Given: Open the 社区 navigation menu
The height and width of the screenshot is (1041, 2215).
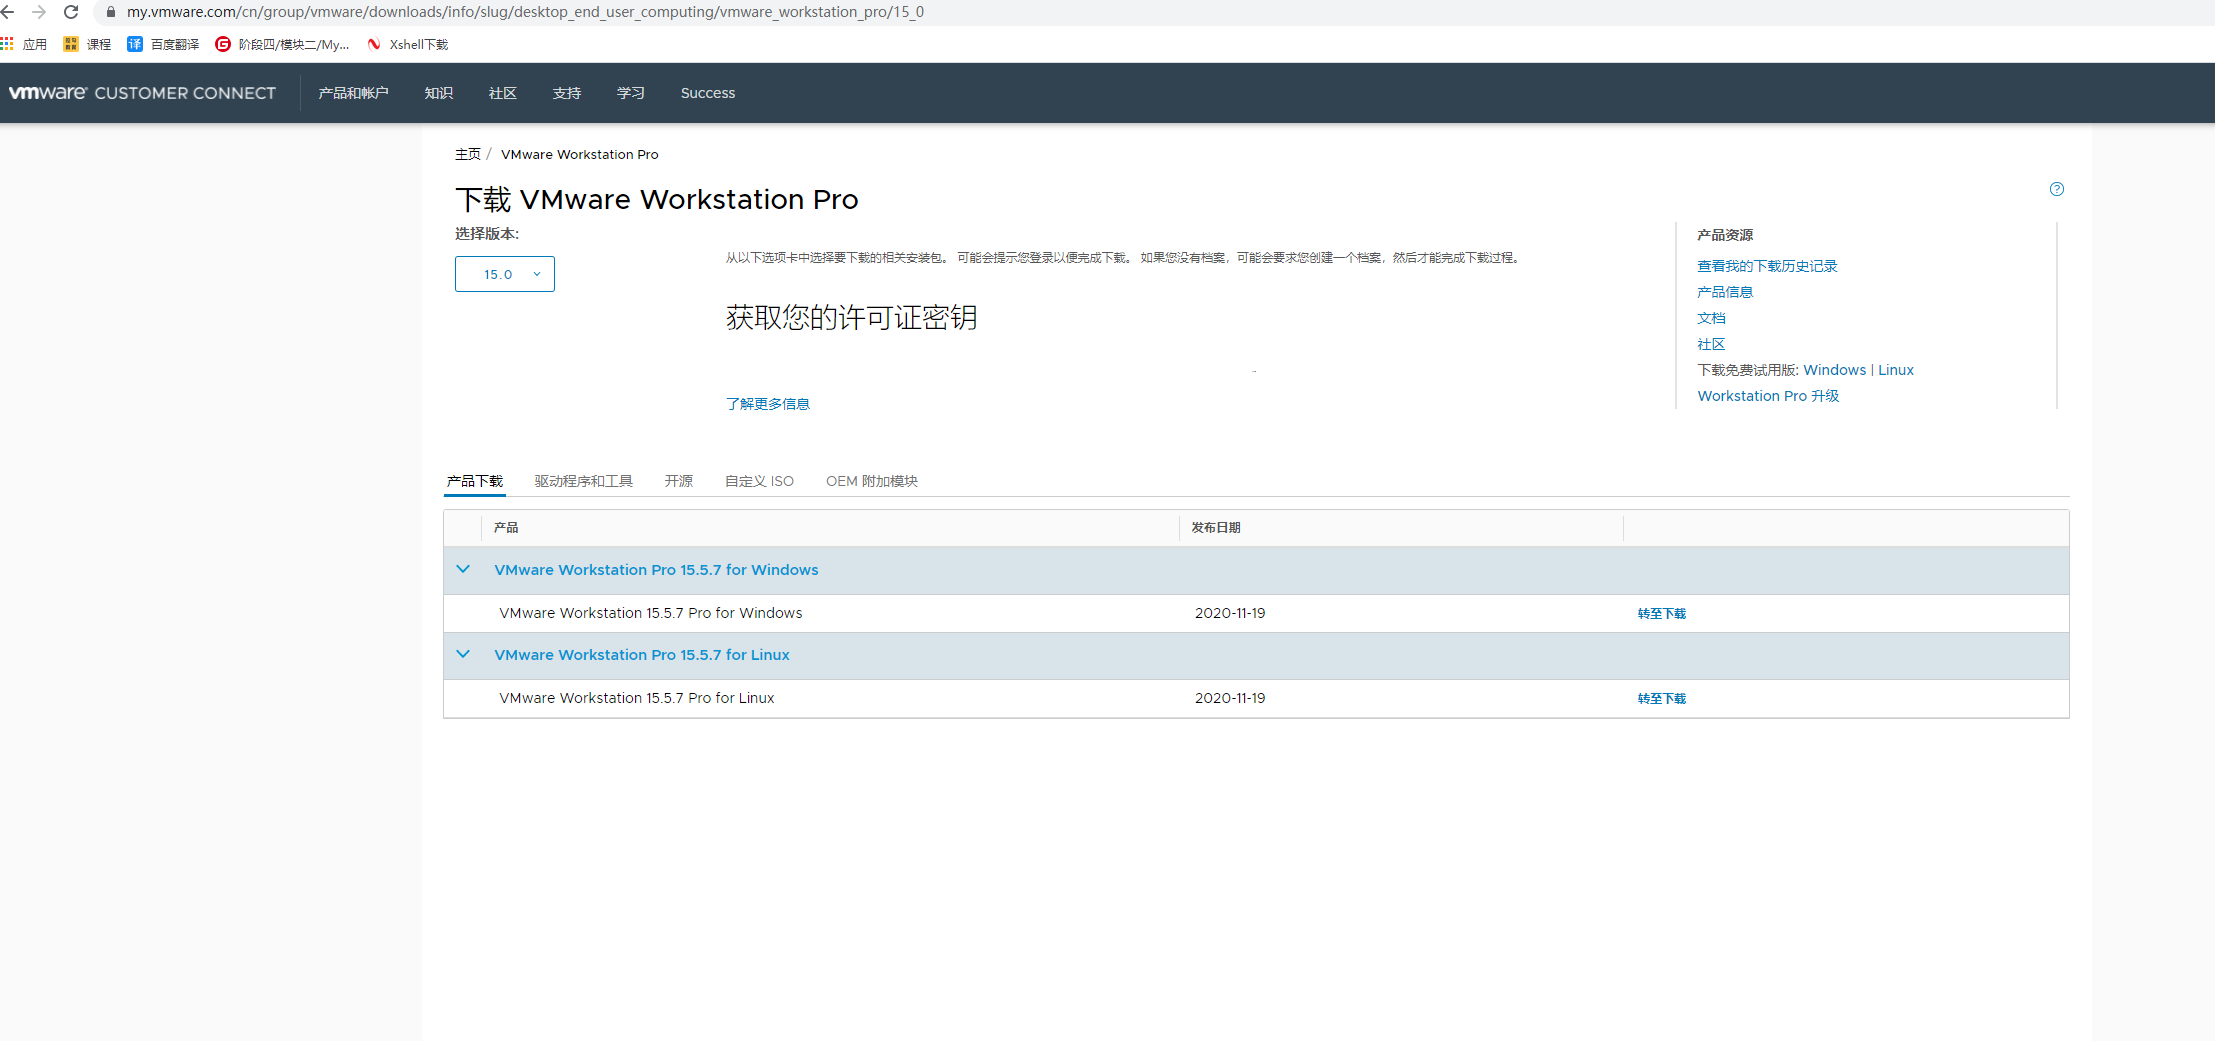Looking at the screenshot, I should [503, 93].
